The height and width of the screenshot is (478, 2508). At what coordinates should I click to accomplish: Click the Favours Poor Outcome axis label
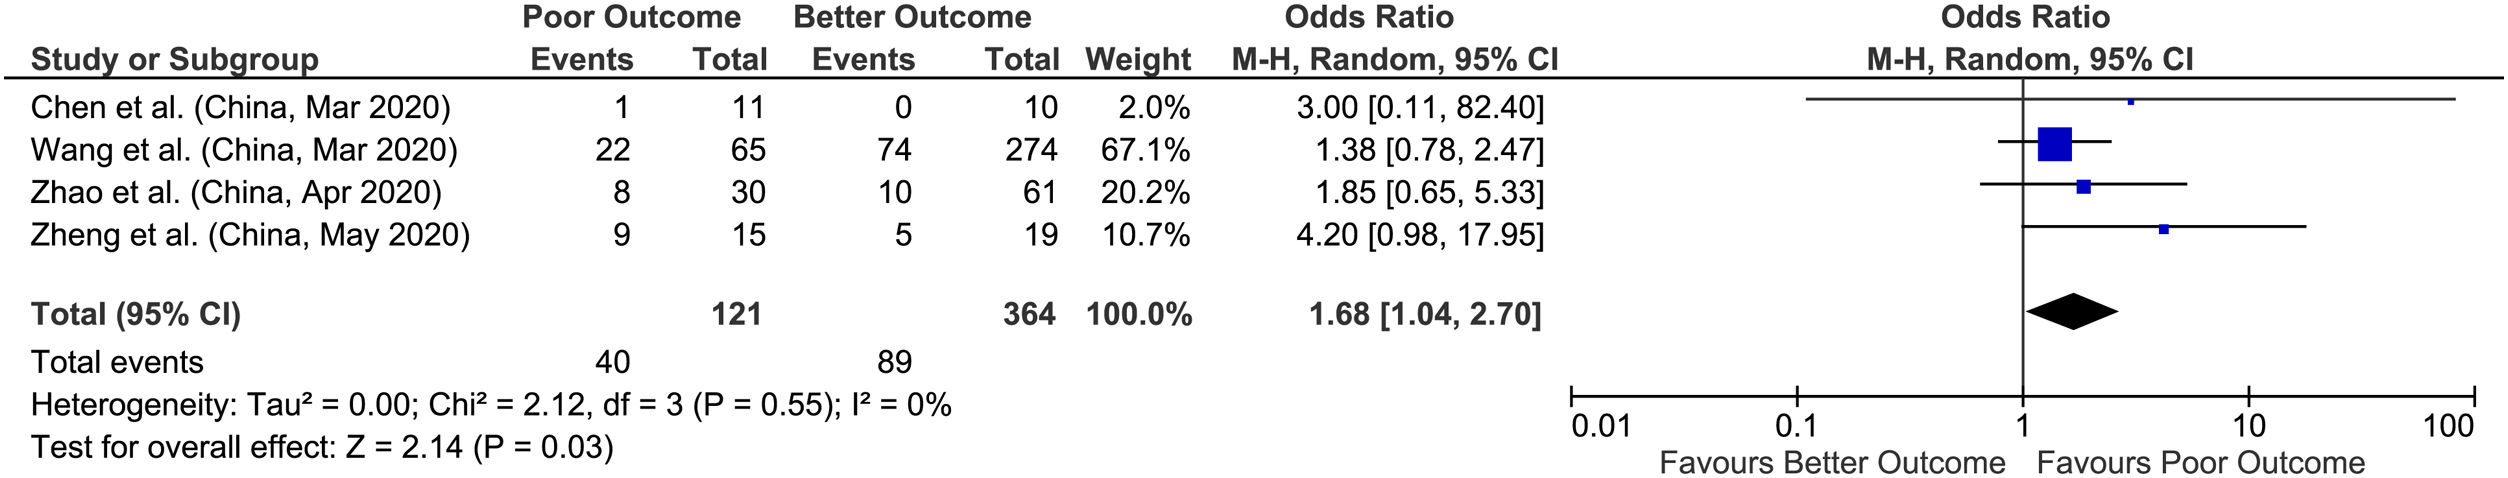tap(2200, 463)
